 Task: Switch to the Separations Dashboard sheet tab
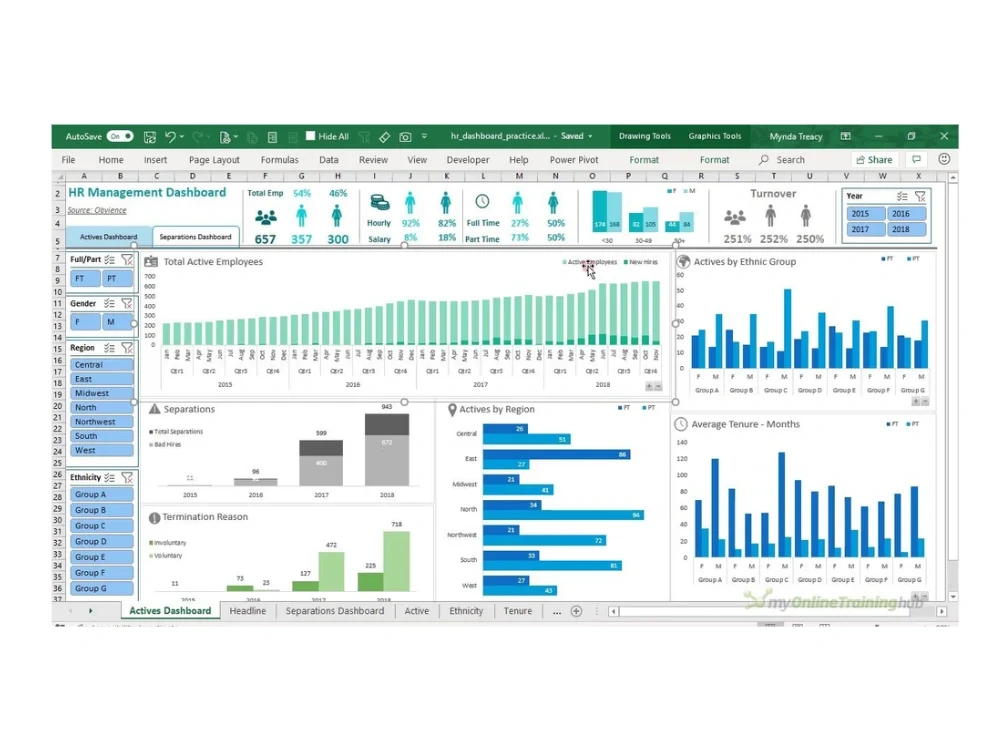[335, 611]
